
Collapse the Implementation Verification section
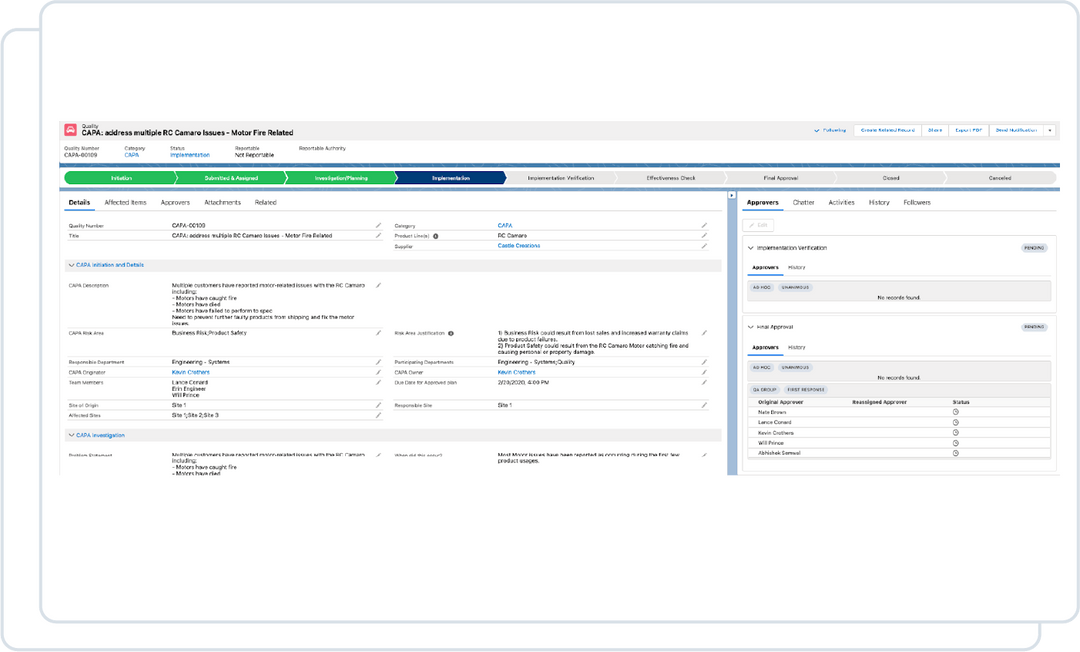pyautogui.click(x=750, y=248)
